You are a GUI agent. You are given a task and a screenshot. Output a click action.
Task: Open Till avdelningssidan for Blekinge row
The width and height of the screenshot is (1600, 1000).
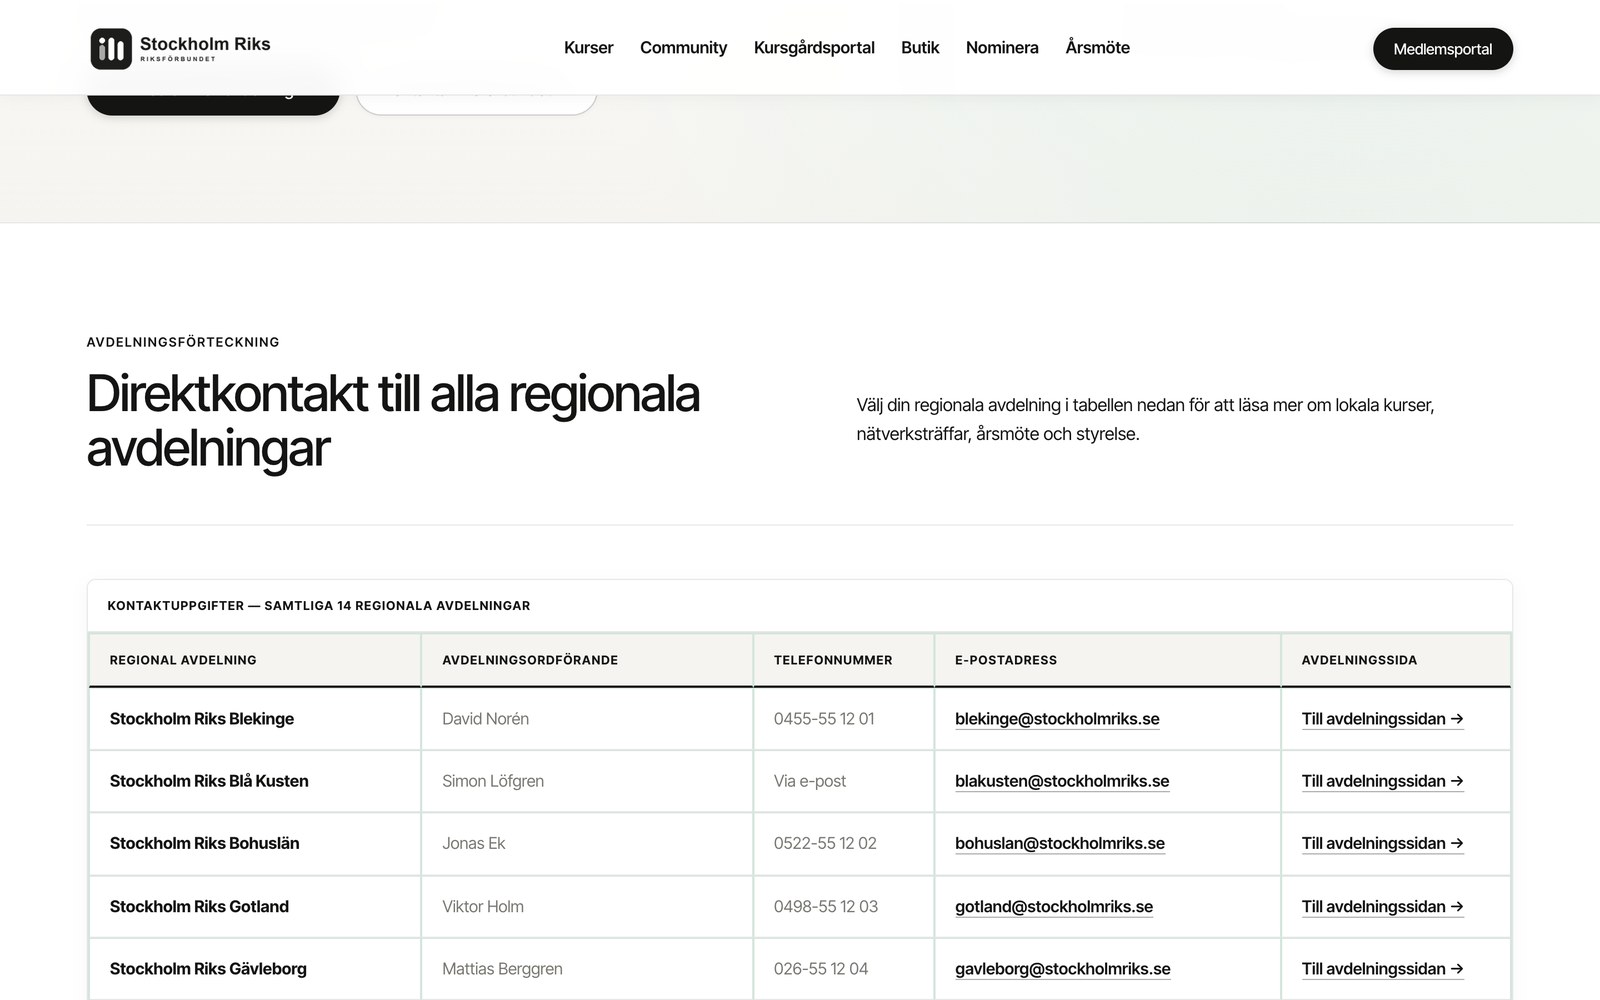1383,719
